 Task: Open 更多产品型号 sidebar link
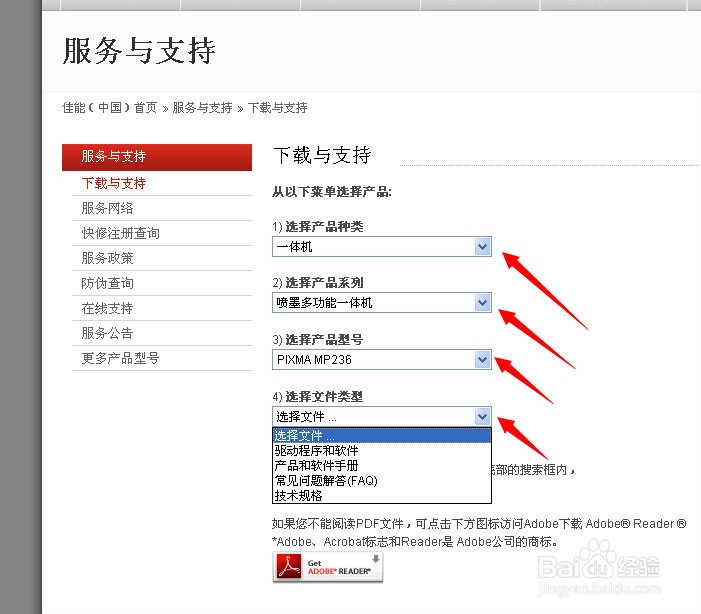click(120, 358)
